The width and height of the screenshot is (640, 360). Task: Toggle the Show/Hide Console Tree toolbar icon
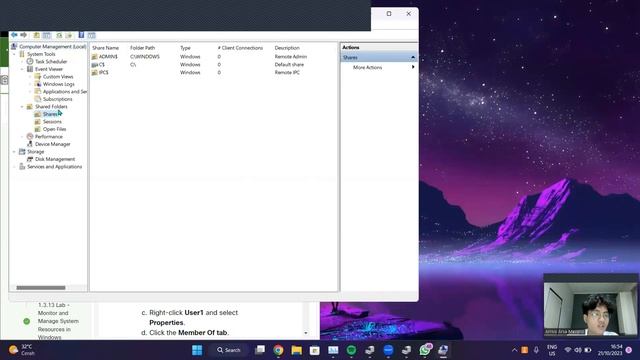[x=47, y=35]
